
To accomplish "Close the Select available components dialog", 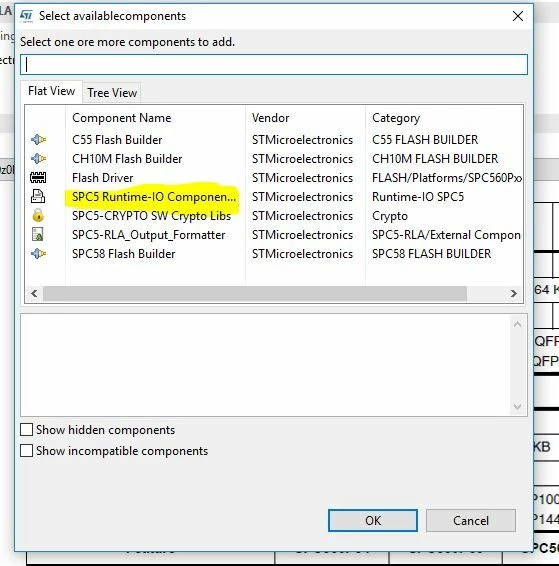I will (518, 16).
